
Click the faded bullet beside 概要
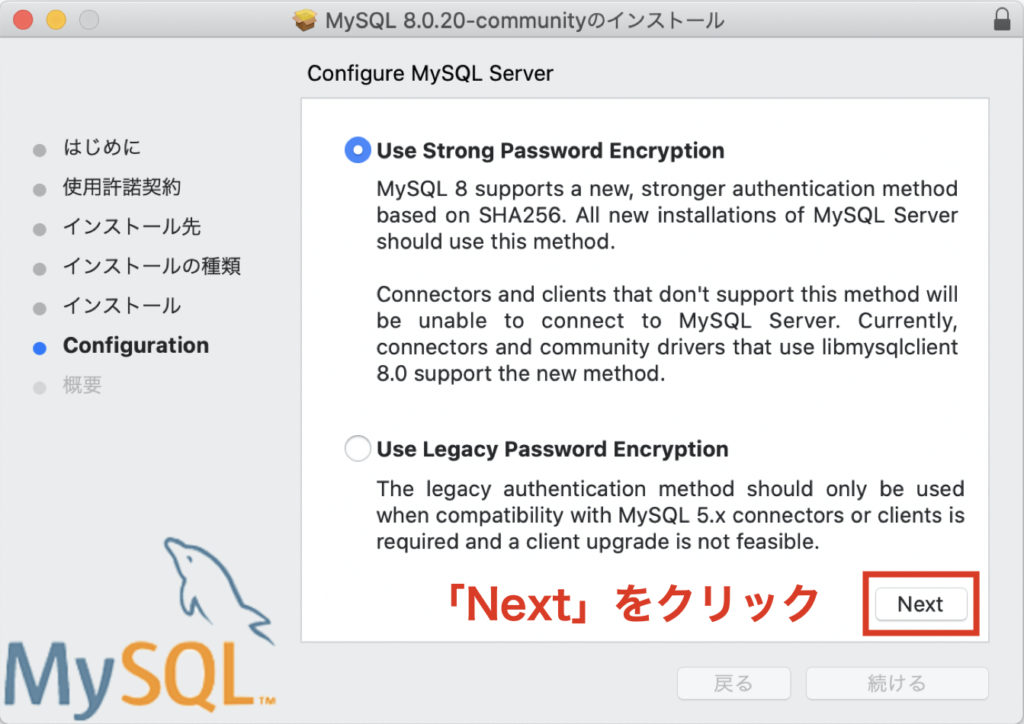(40, 388)
